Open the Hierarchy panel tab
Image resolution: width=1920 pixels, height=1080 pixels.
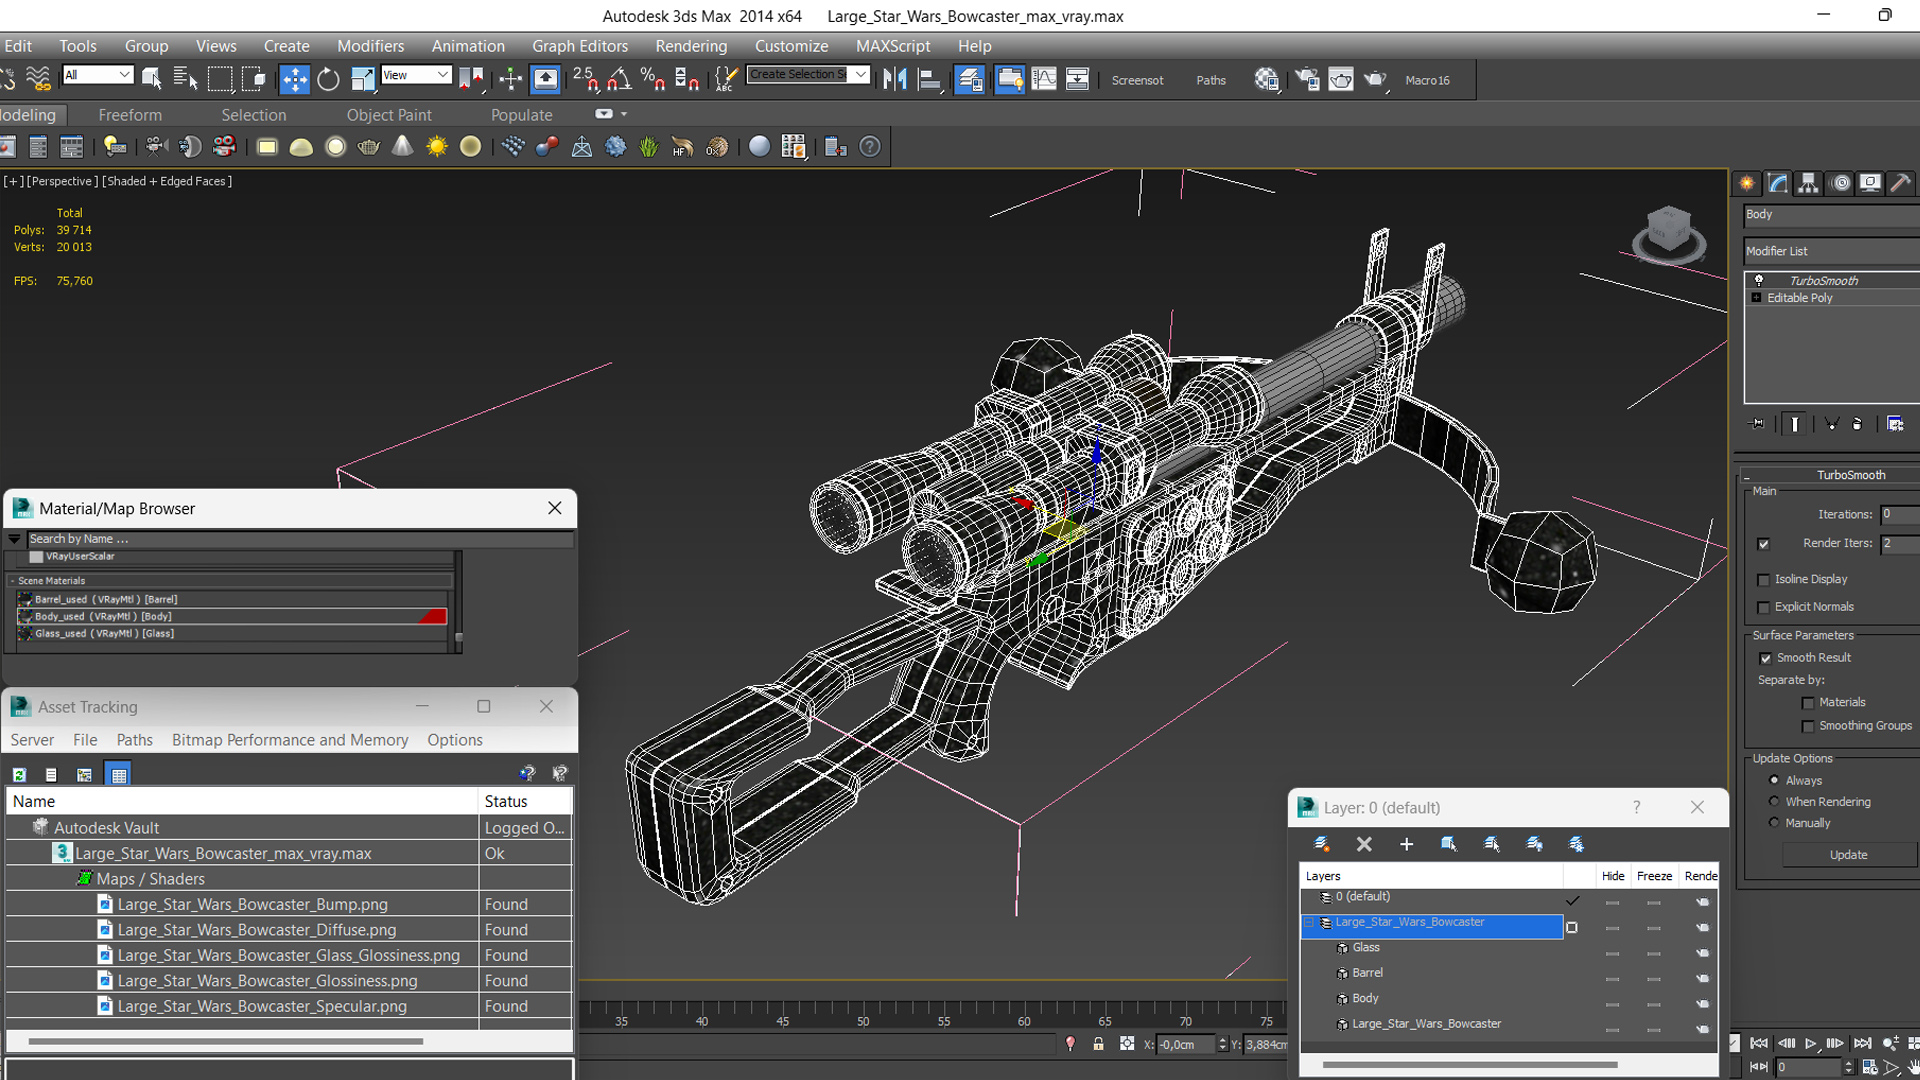[1808, 183]
